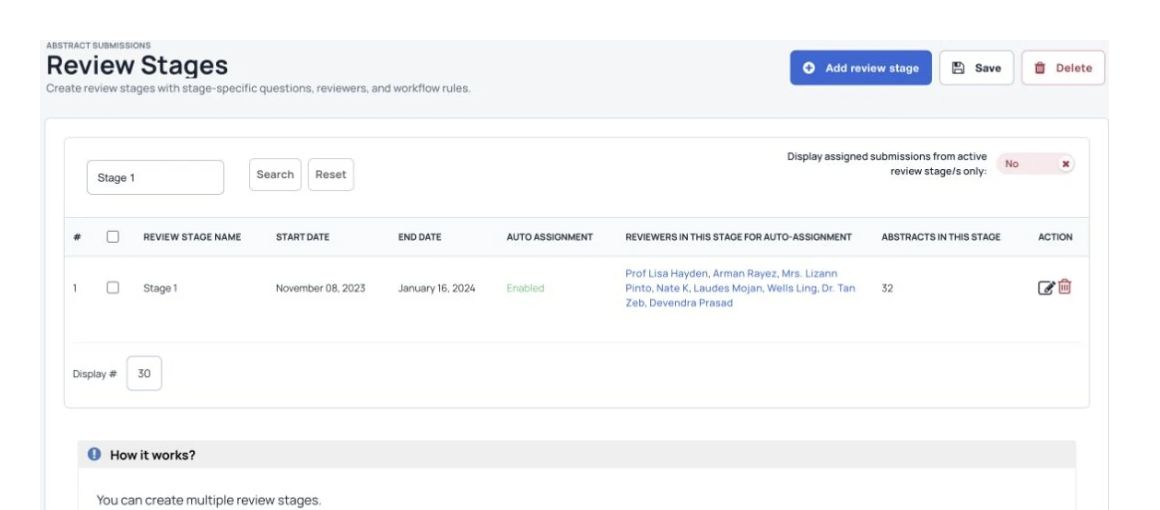Reset the stage search filter
The height and width of the screenshot is (510, 1160).
(x=331, y=175)
